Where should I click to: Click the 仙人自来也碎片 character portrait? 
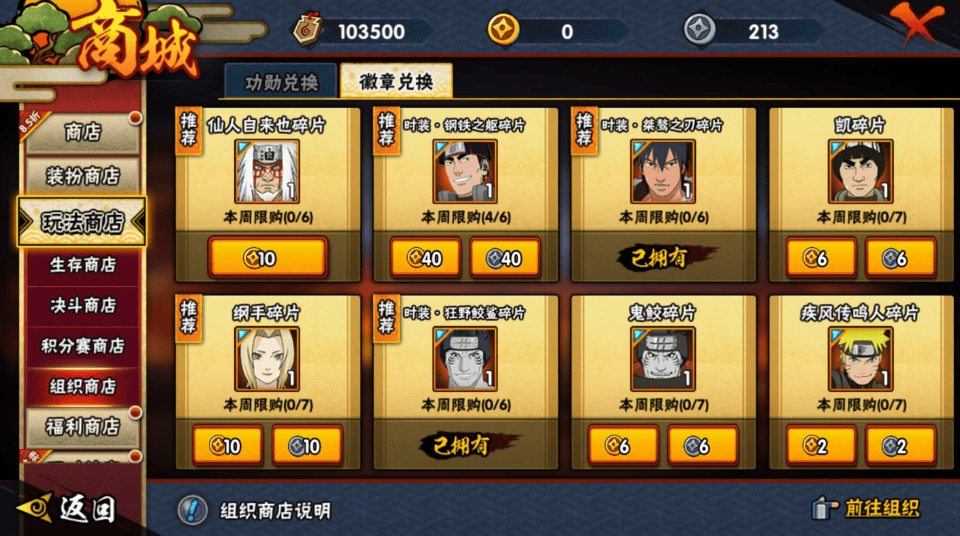coord(267,172)
